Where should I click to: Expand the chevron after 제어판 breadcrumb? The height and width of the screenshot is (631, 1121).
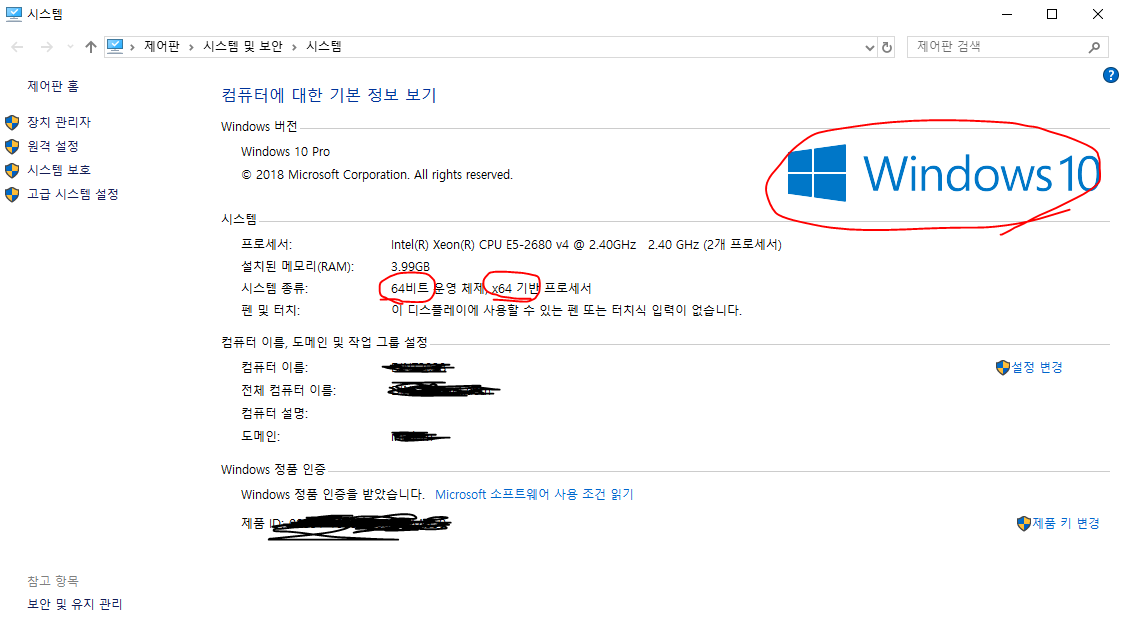(x=191, y=47)
